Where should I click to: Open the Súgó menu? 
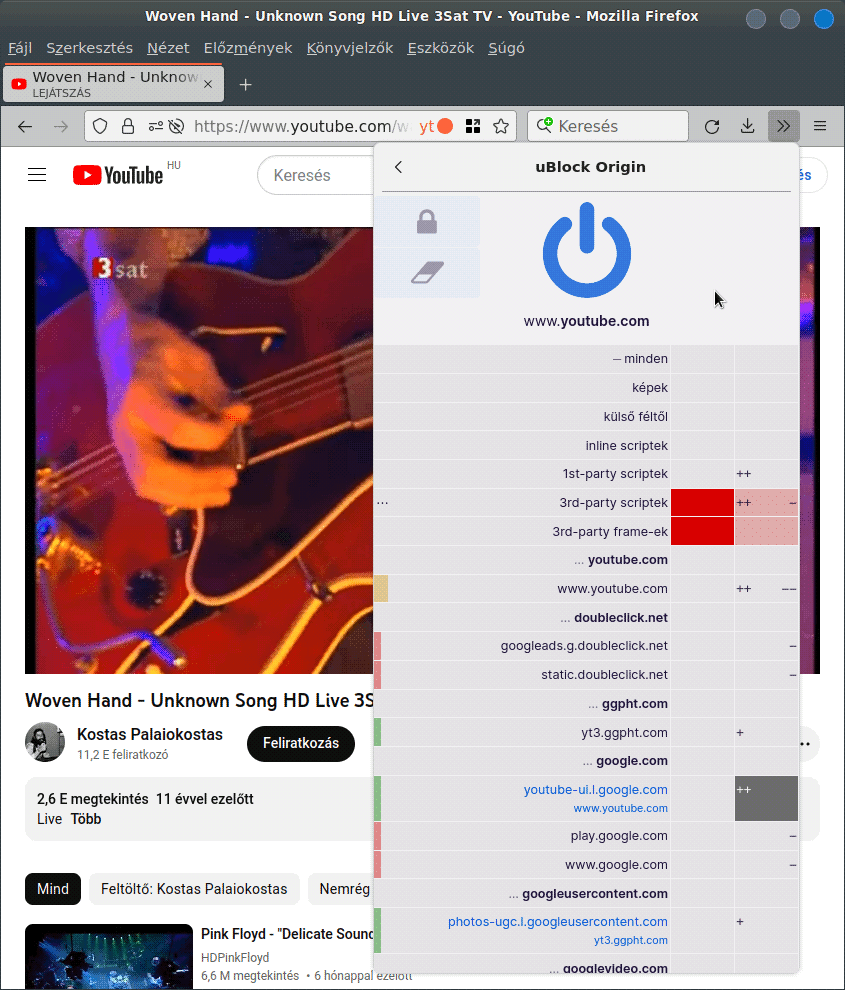(x=506, y=48)
